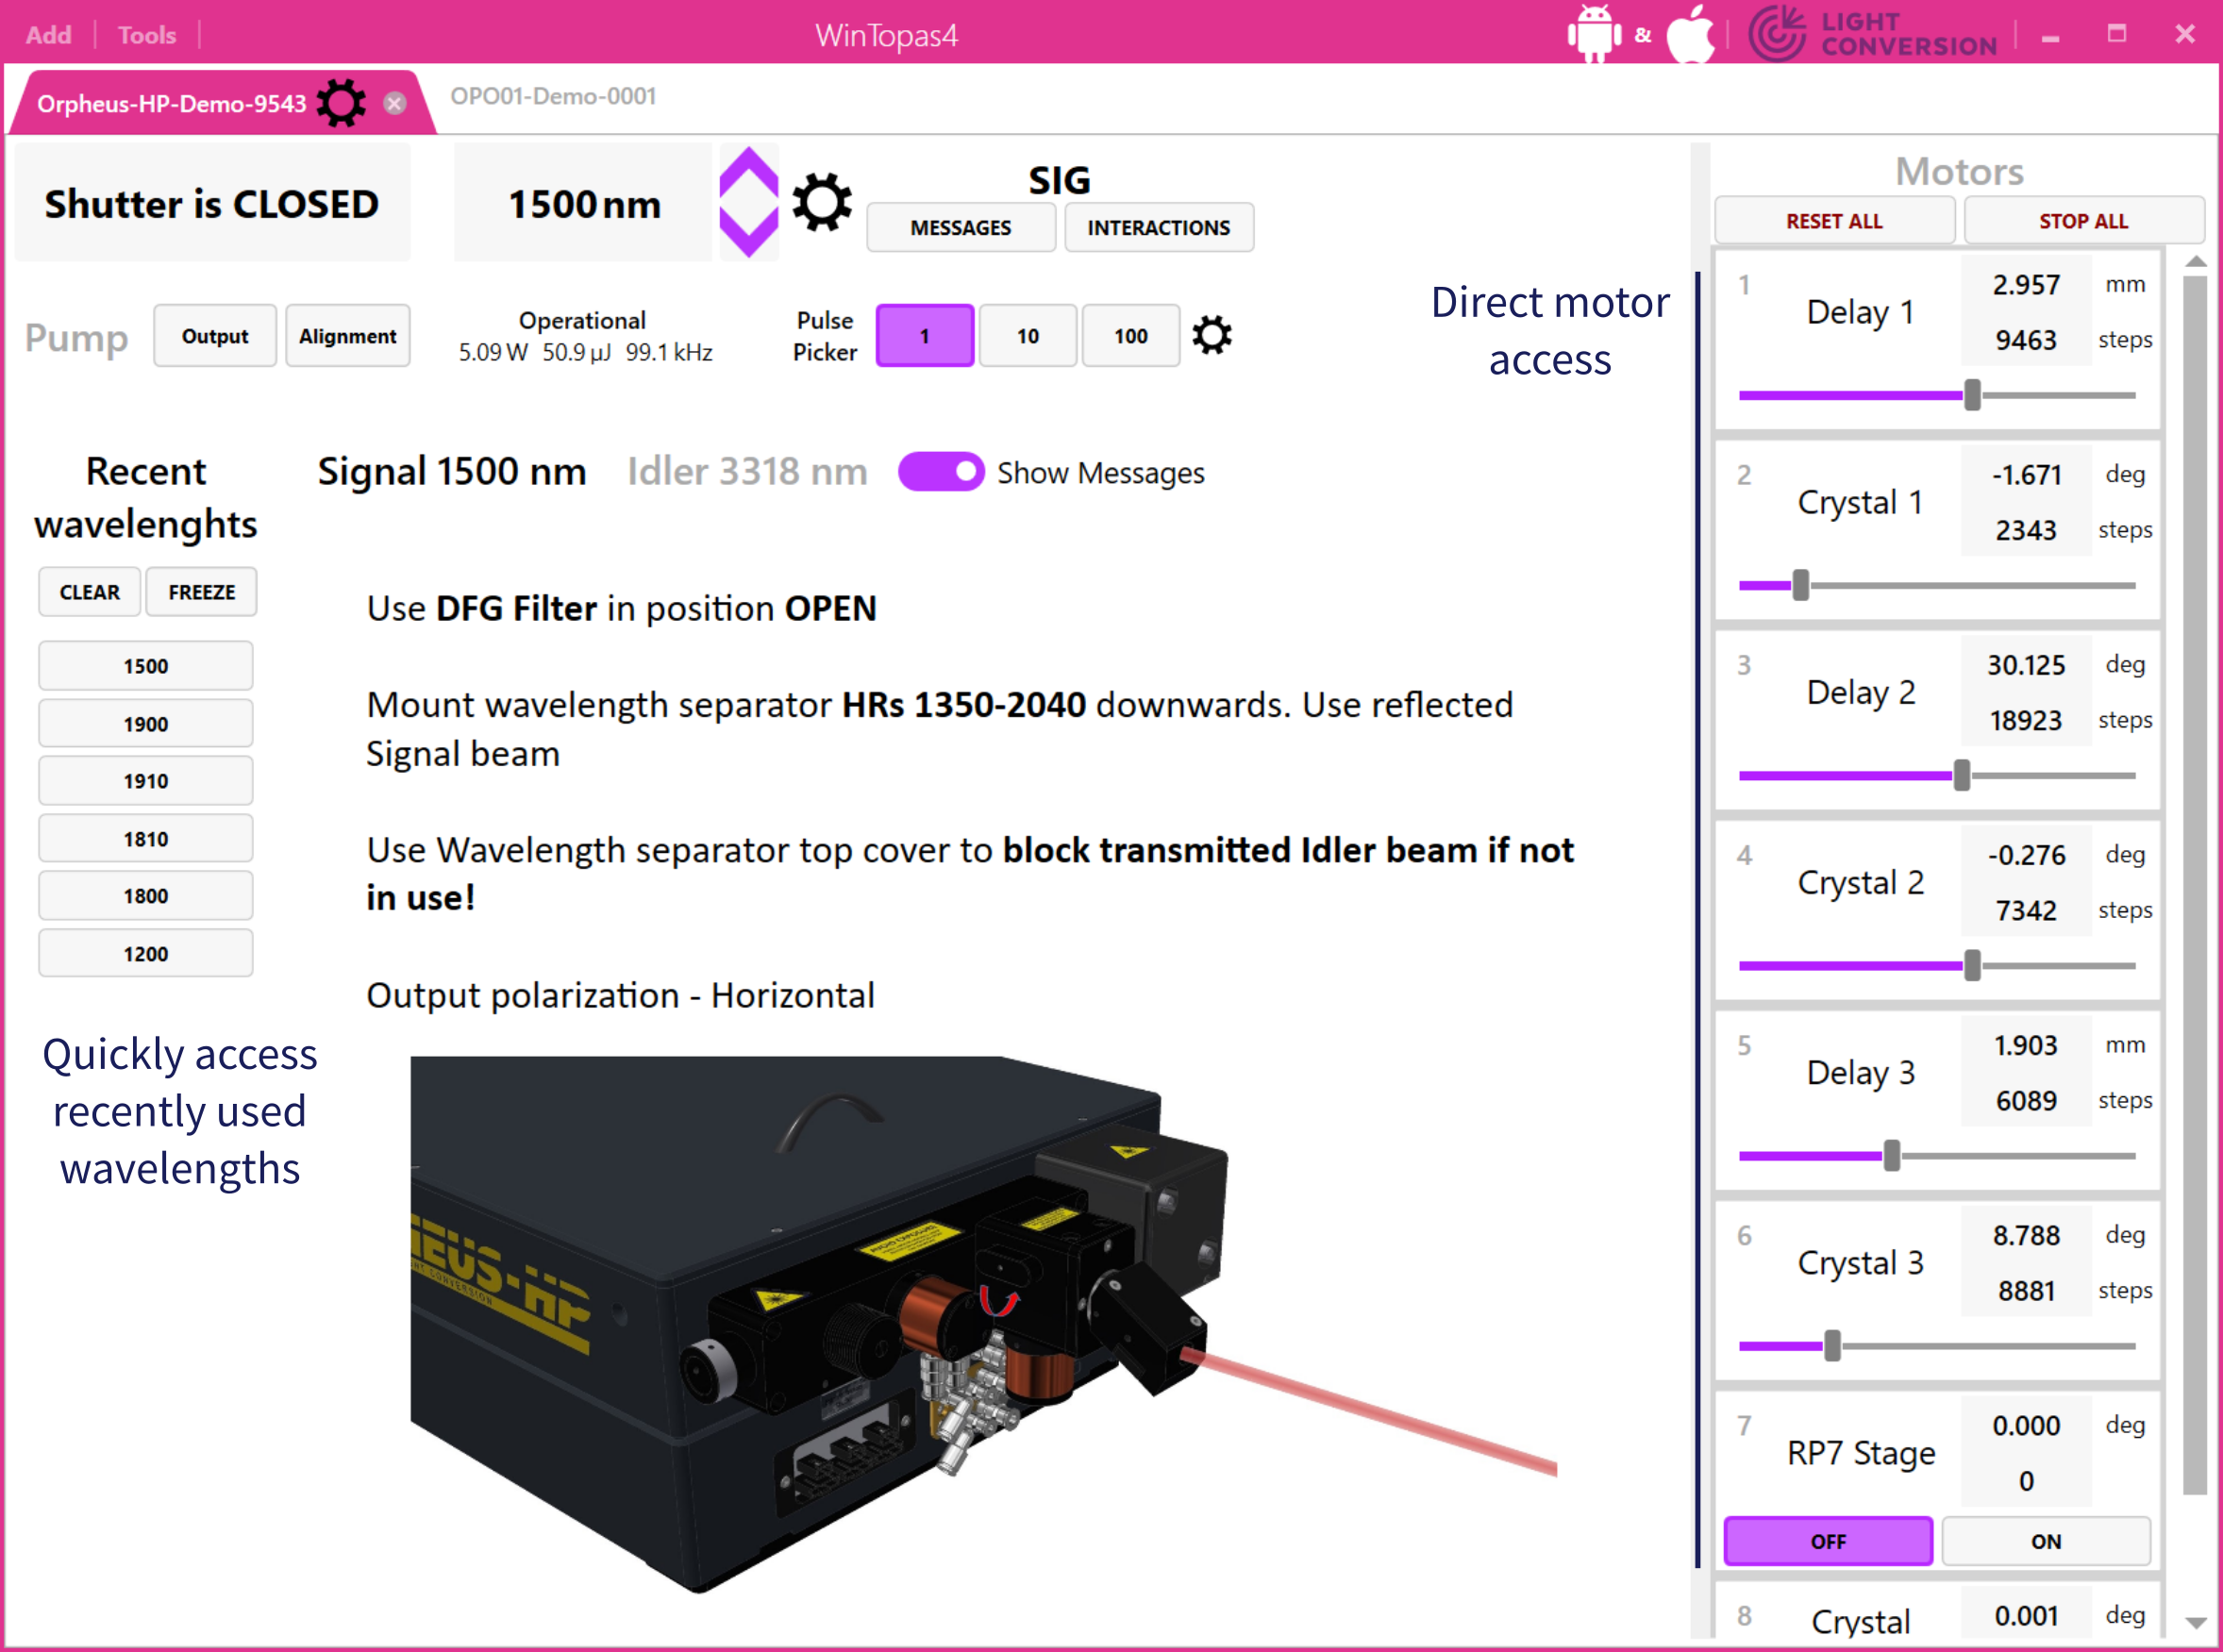2223x1652 pixels.
Task: Select recent wavelength 1800
Action: click(x=146, y=896)
